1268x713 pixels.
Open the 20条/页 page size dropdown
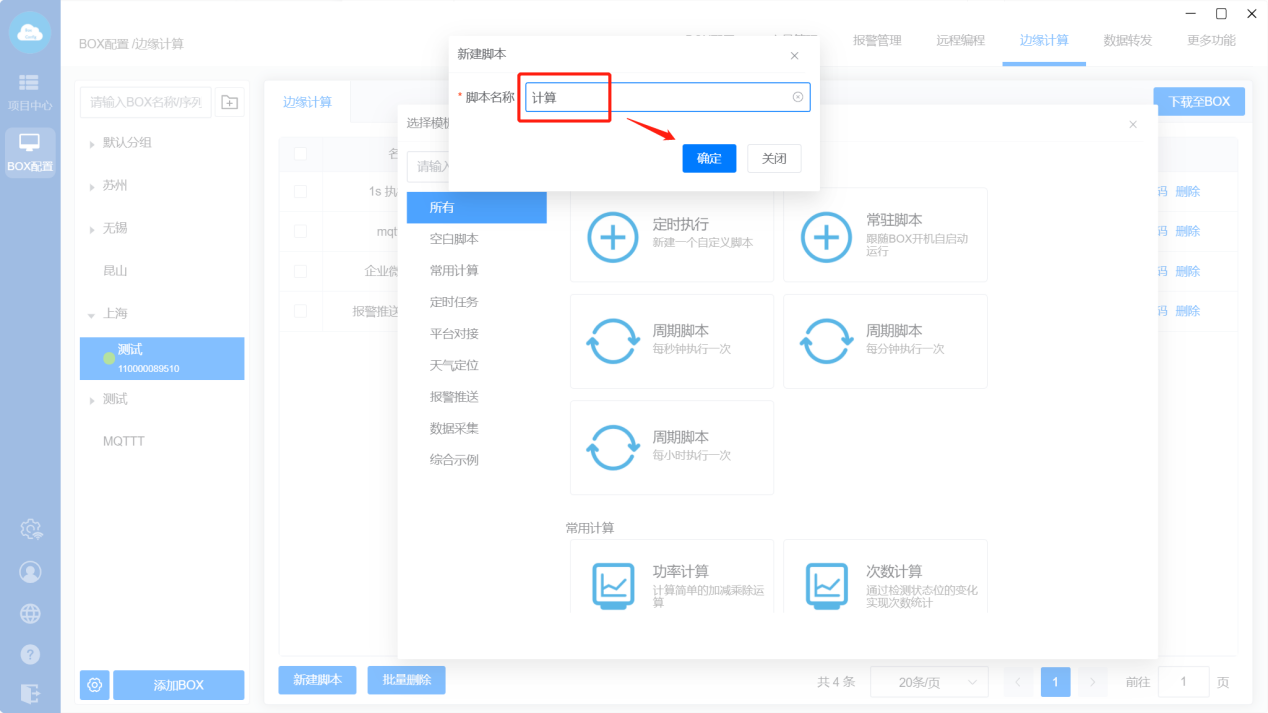click(929, 682)
